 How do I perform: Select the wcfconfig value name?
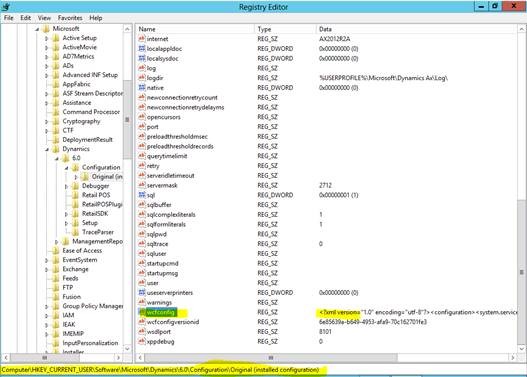coord(161,312)
